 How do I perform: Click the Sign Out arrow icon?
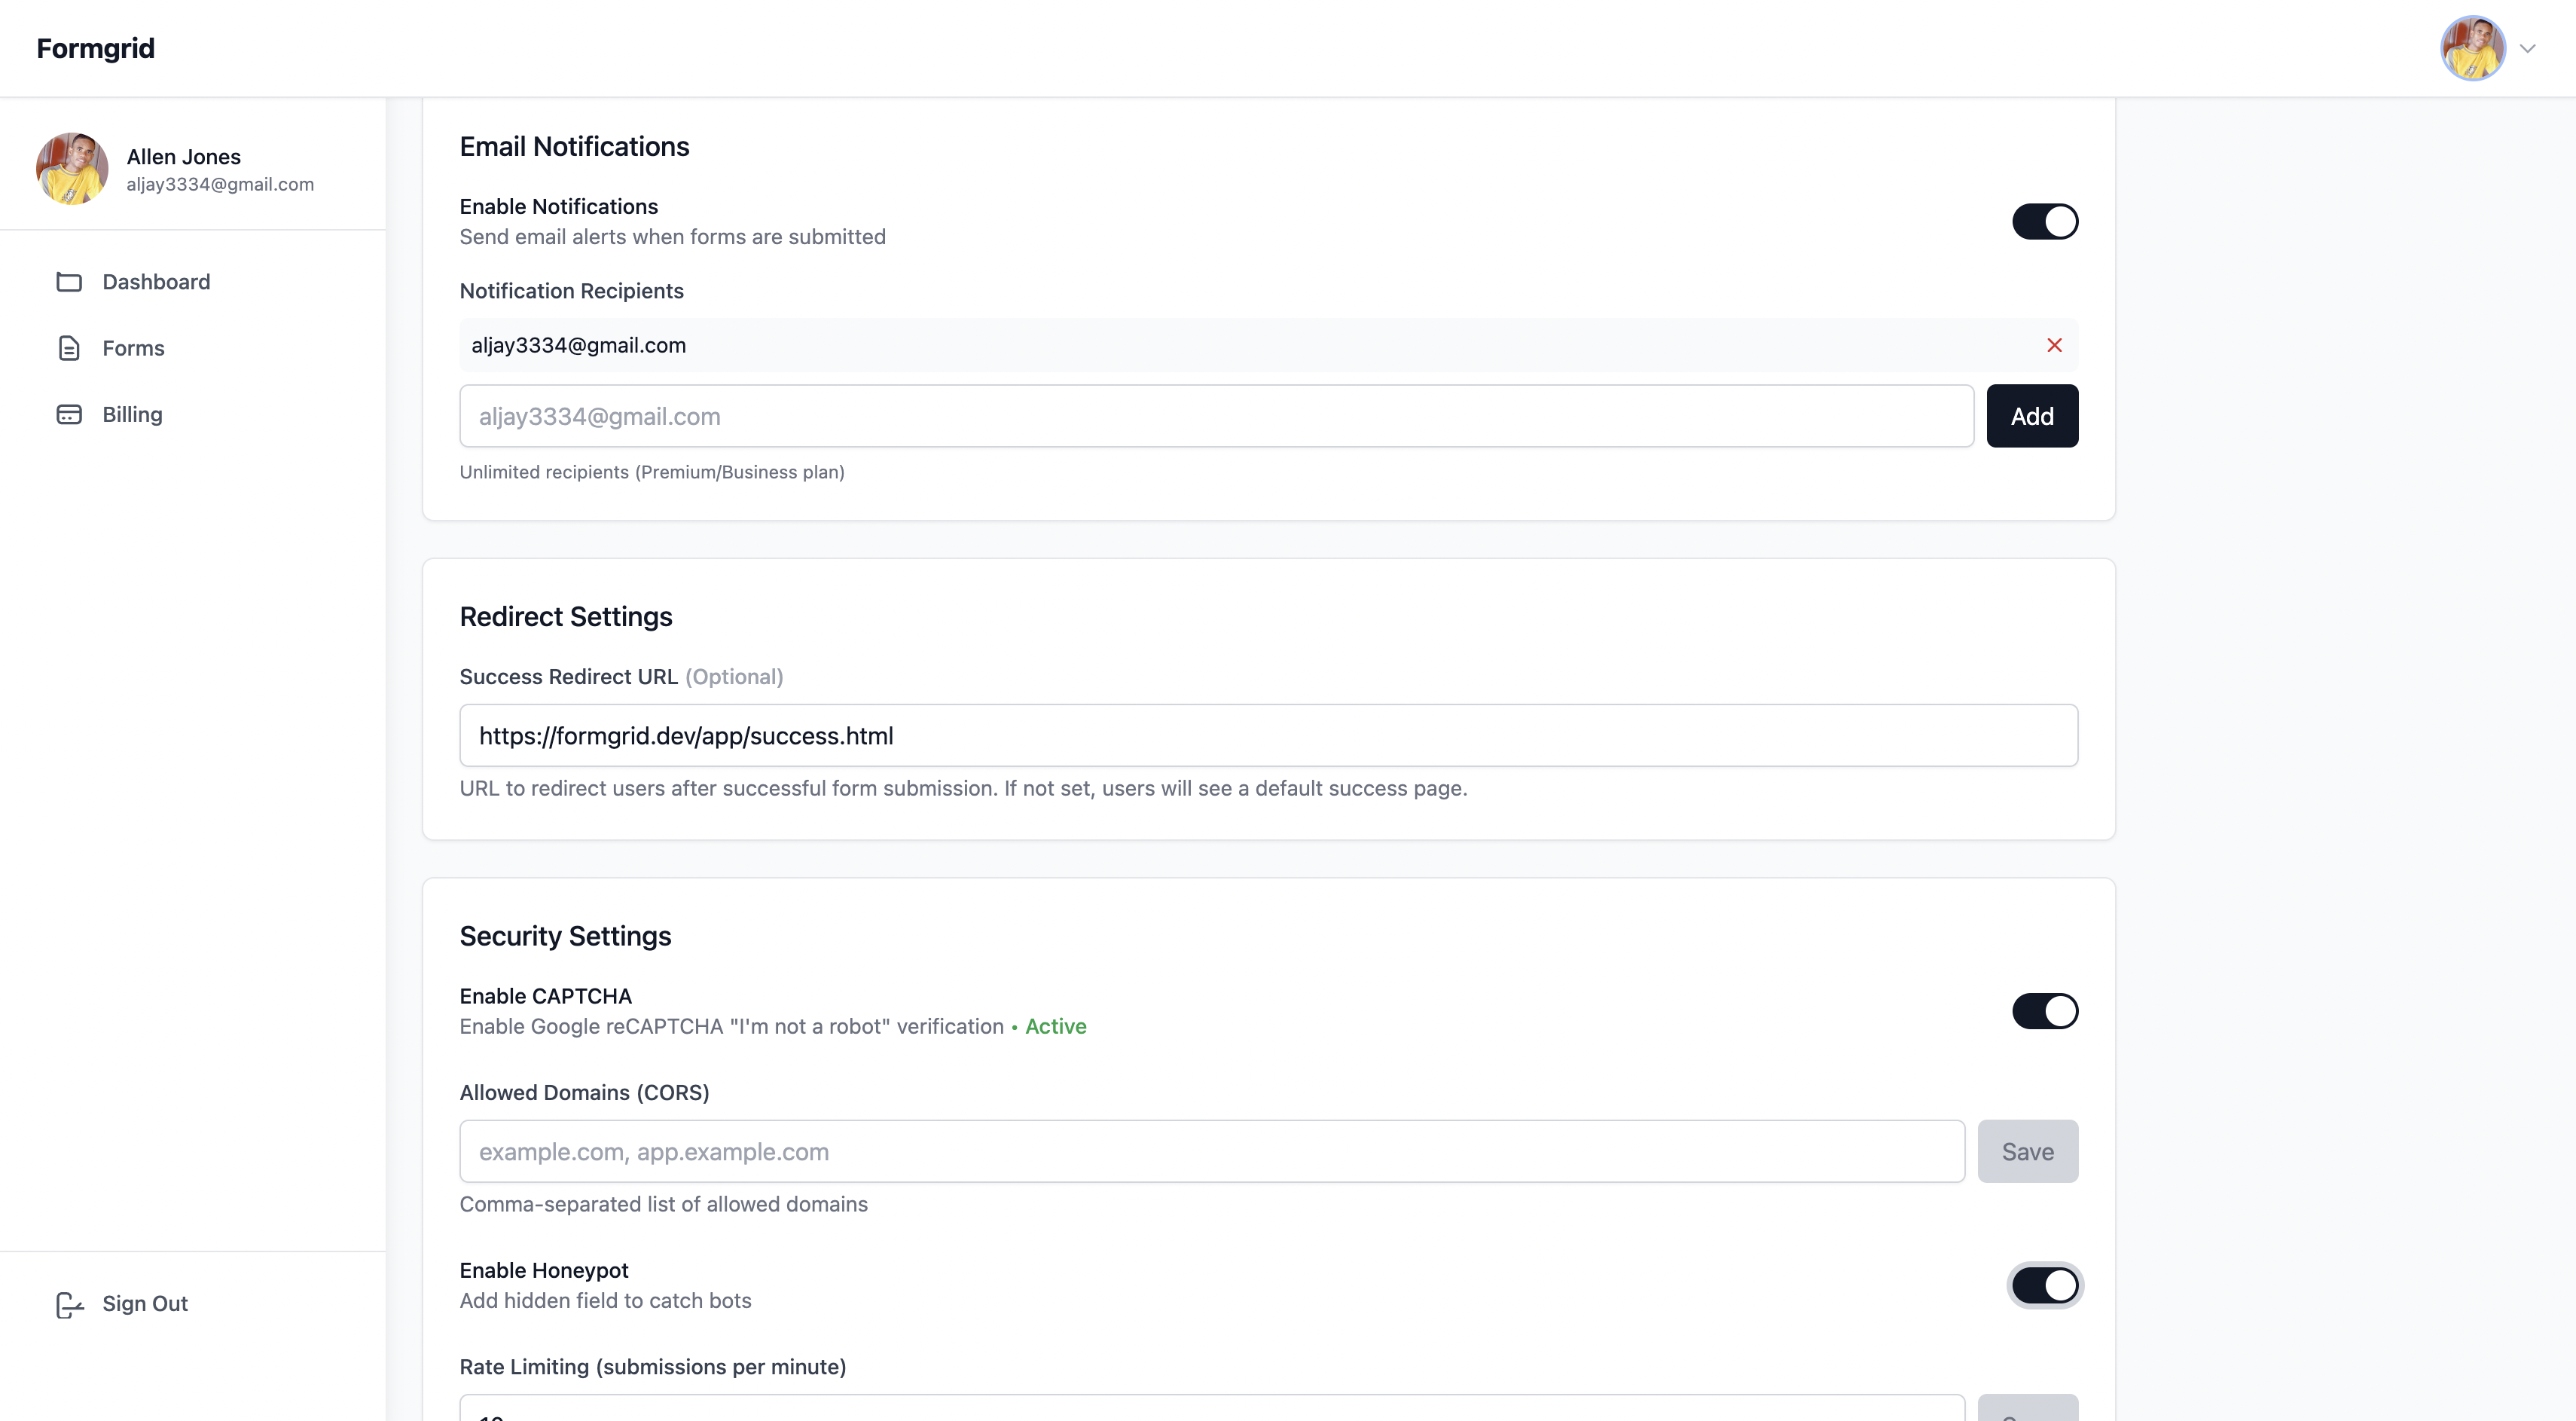[69, 1304]
